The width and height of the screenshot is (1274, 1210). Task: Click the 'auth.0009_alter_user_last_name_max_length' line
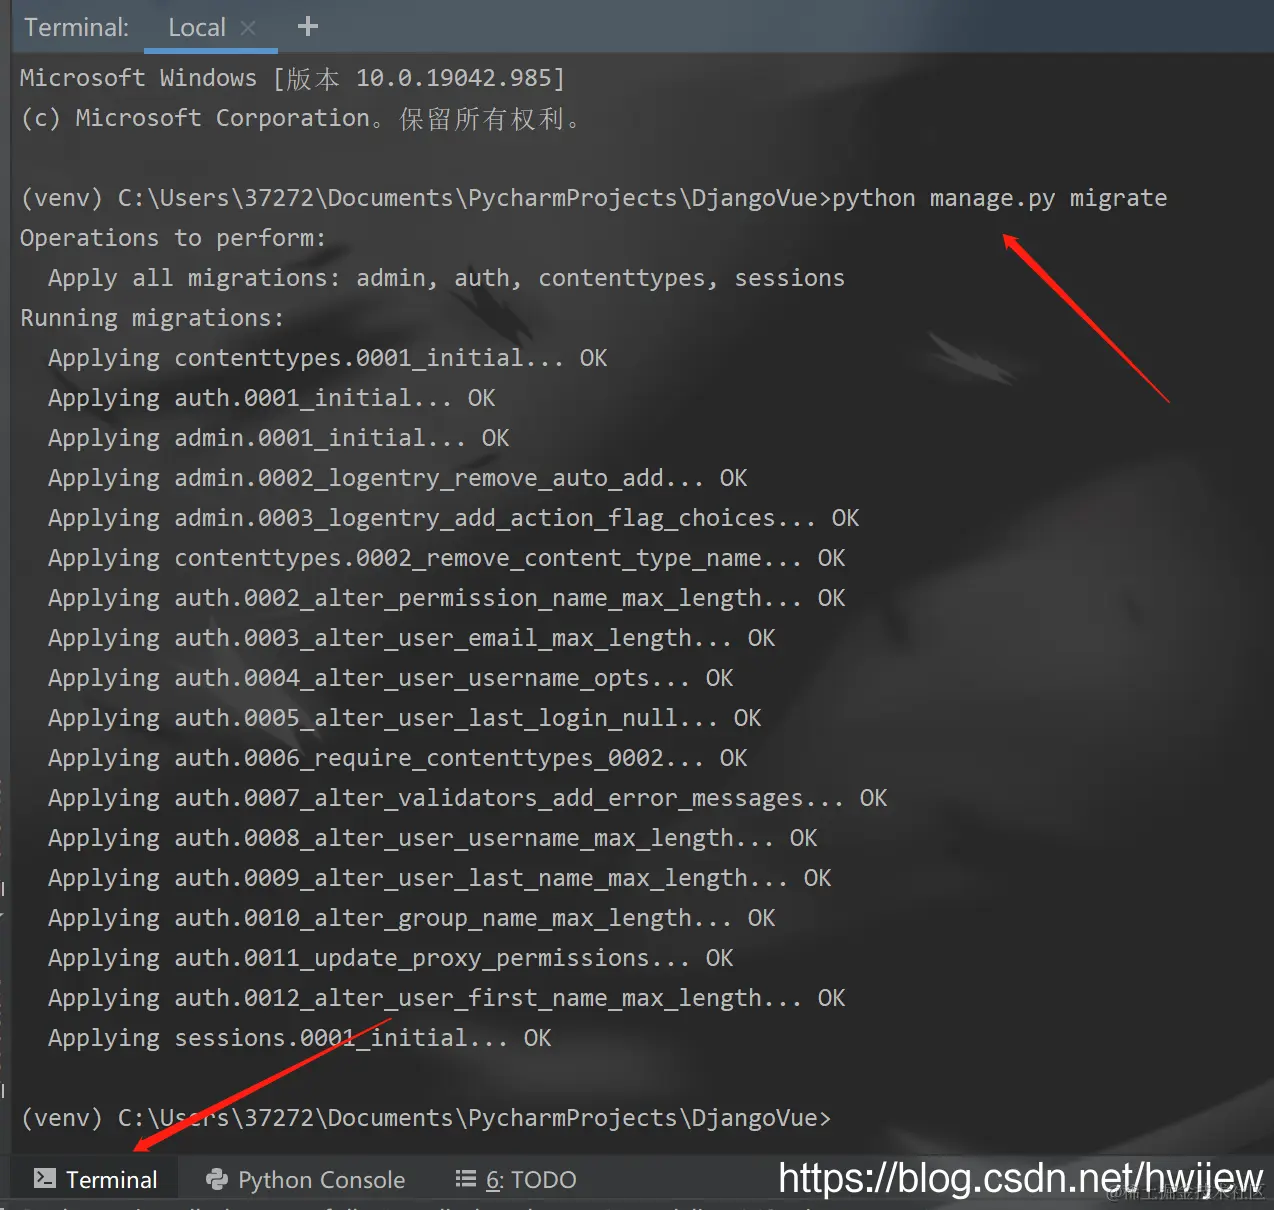pyautogui.click(x=439, y=878)
